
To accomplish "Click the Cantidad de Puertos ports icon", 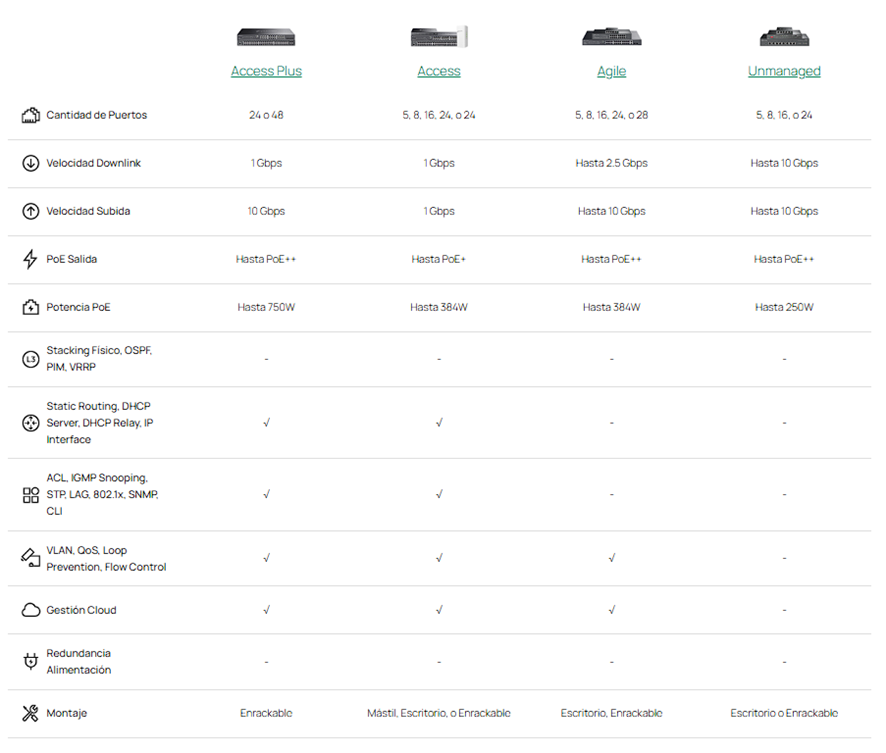I will point(30,115).
